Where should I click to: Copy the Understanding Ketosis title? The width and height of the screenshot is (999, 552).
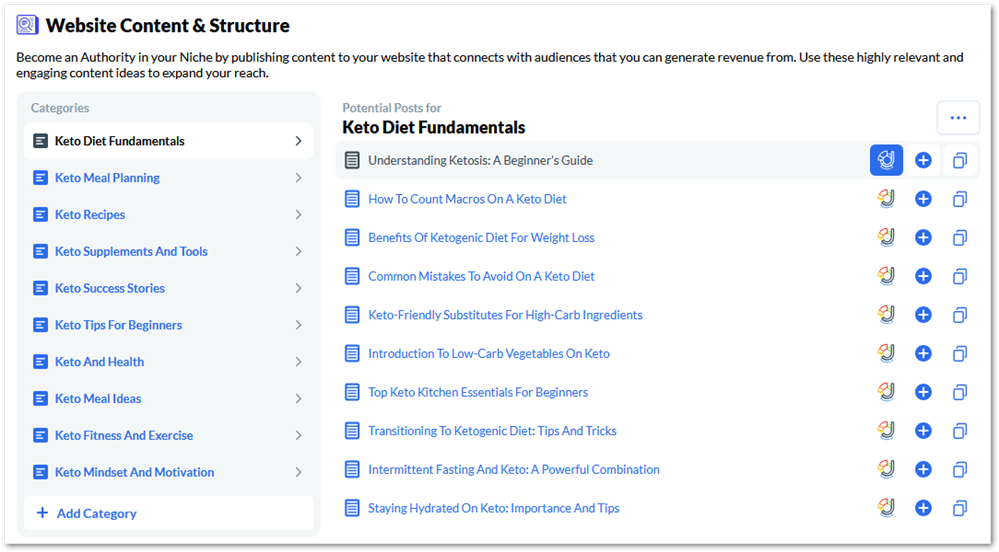960,161
